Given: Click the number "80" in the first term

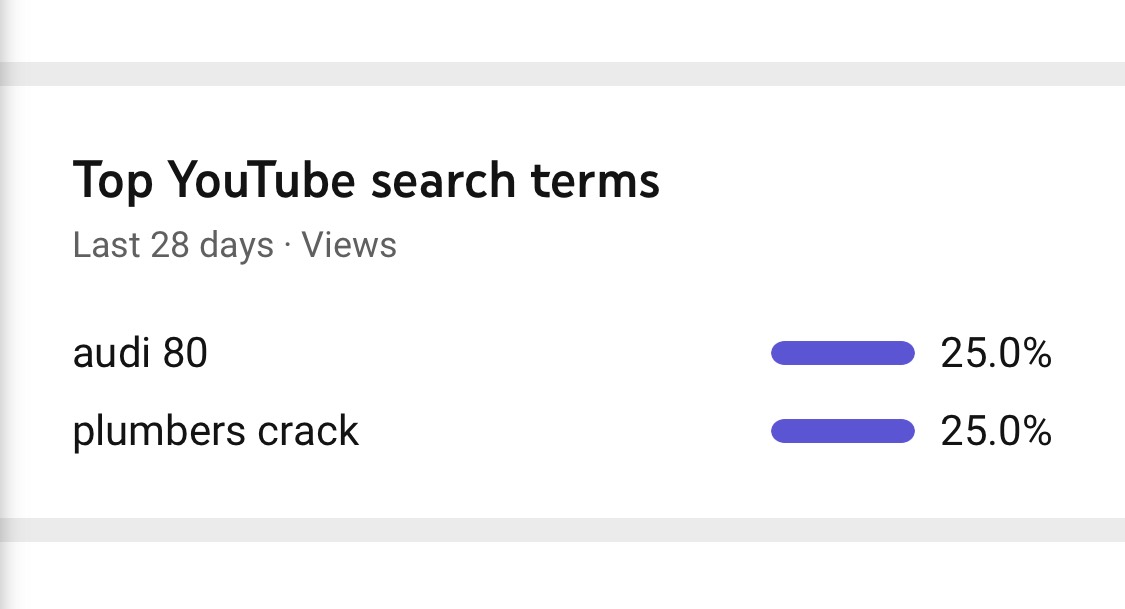Looking at the screenshot, I should pyautogui.click(x=185, y=353).
